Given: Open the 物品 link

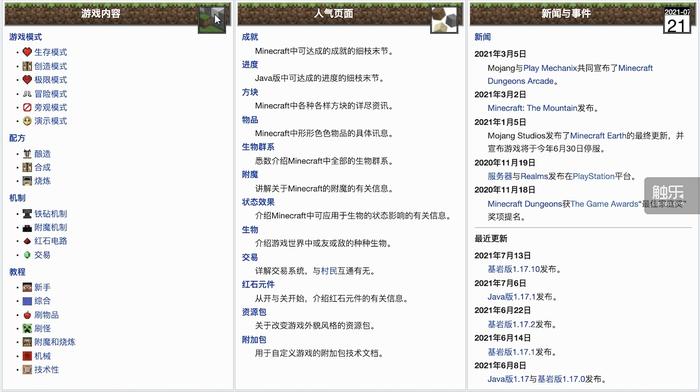Looking at the screenshot, I should pos(250,120).
